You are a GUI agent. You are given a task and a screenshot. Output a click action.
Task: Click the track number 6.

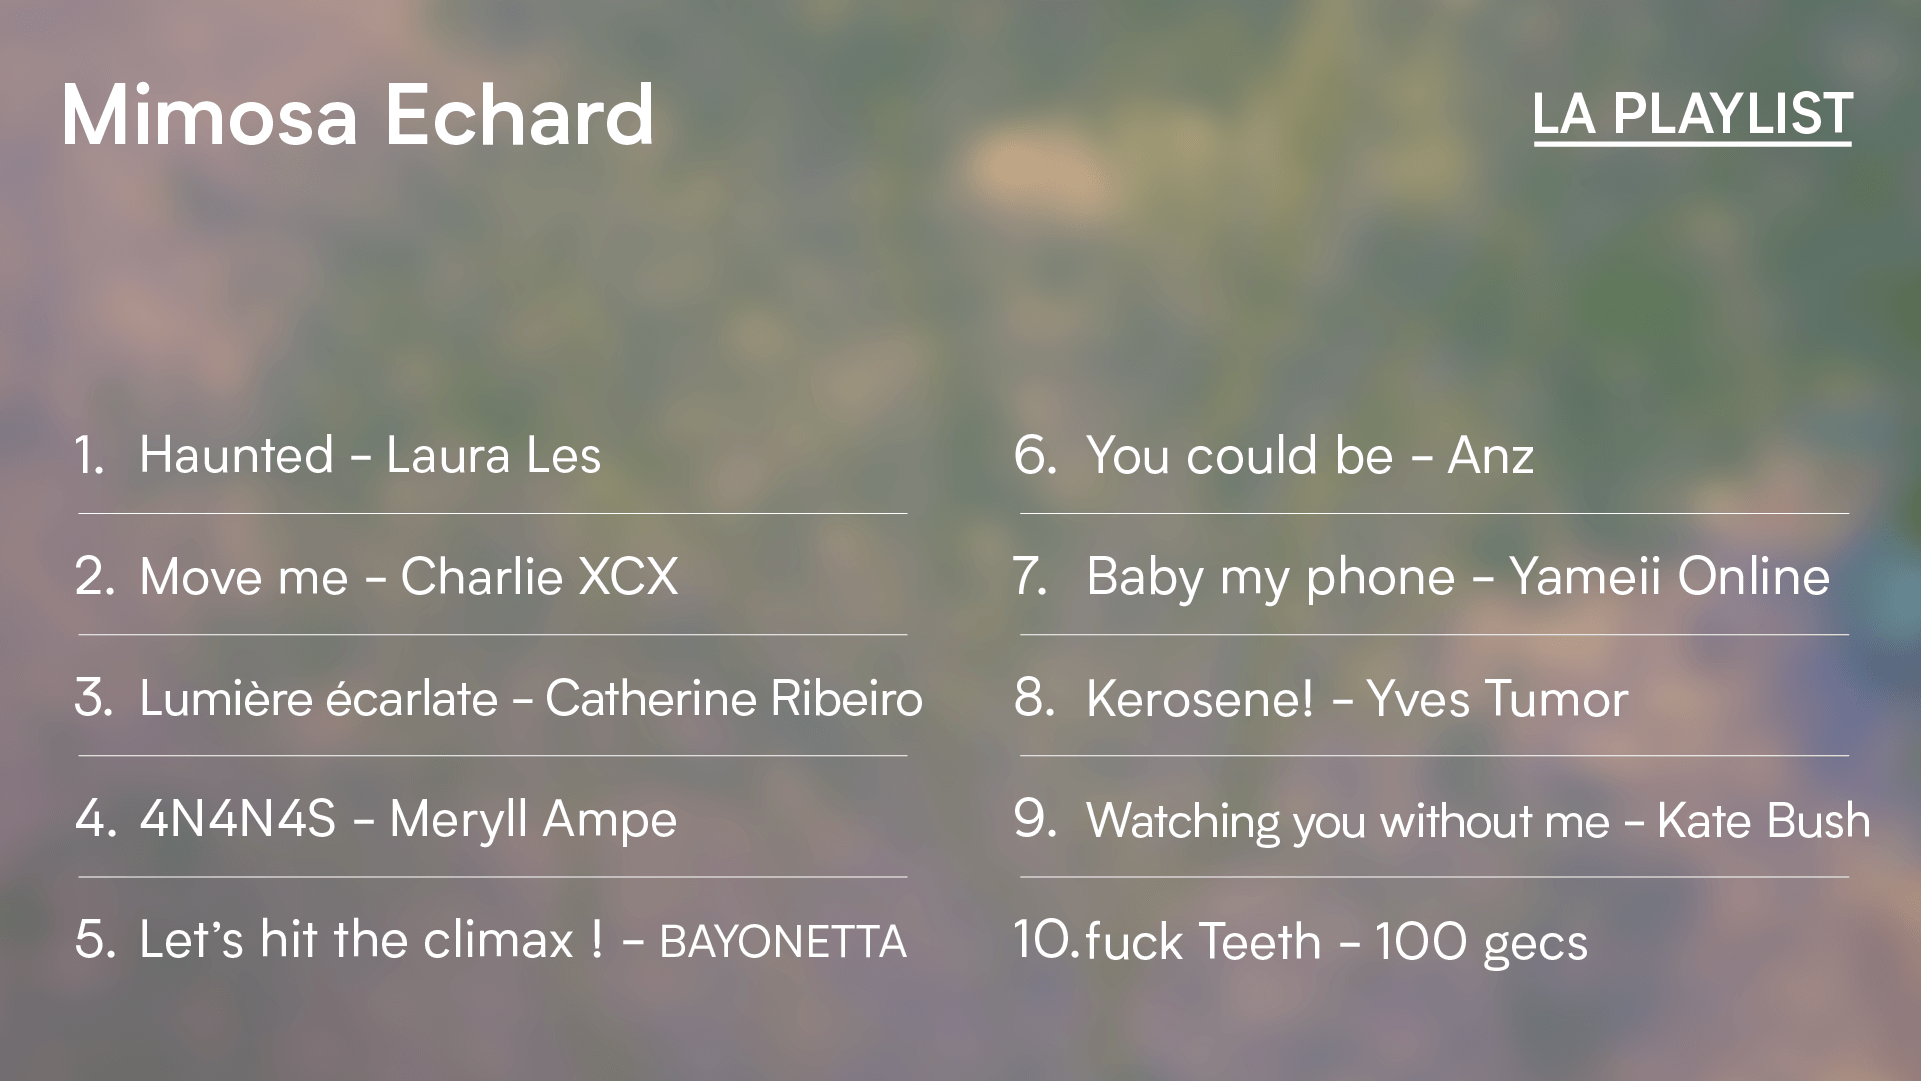point(1034,455)
